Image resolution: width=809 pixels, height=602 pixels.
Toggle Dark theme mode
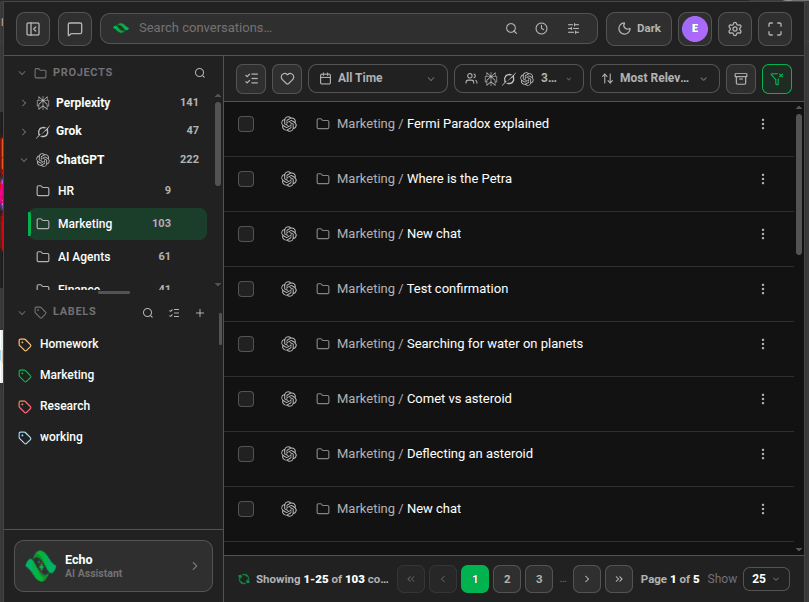point(639,29)
